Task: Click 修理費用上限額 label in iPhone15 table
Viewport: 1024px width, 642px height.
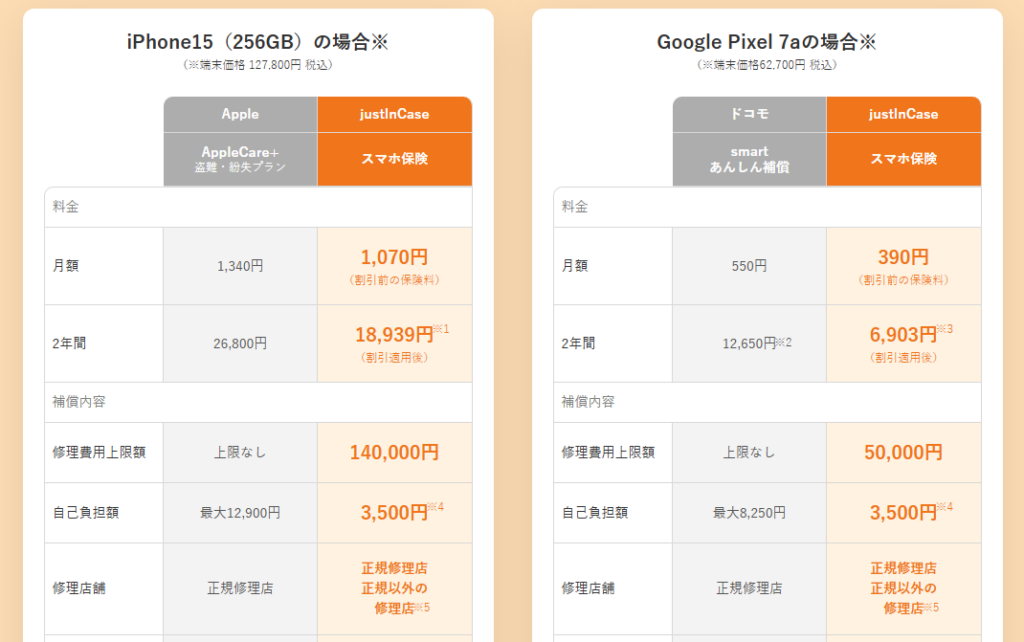Action: click(x=99, y=453)
